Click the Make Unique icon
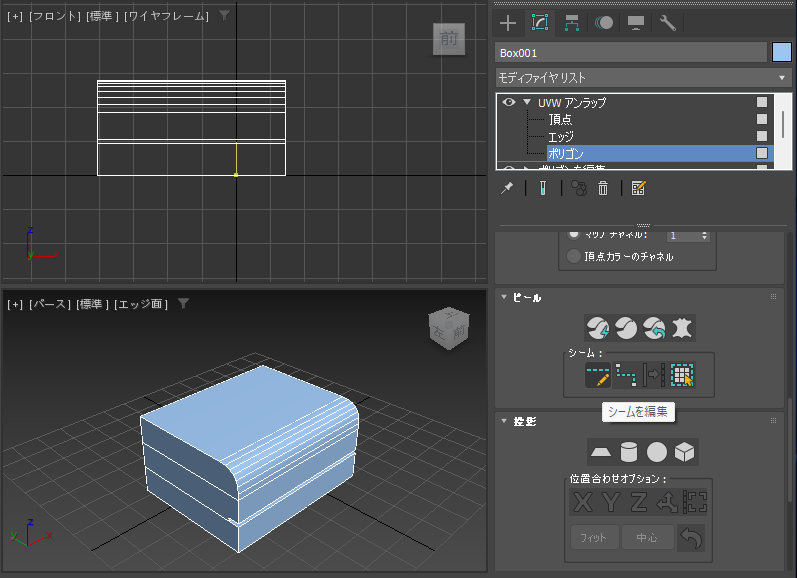The height and width of the screenshot is (578, 797). [578, 188]
